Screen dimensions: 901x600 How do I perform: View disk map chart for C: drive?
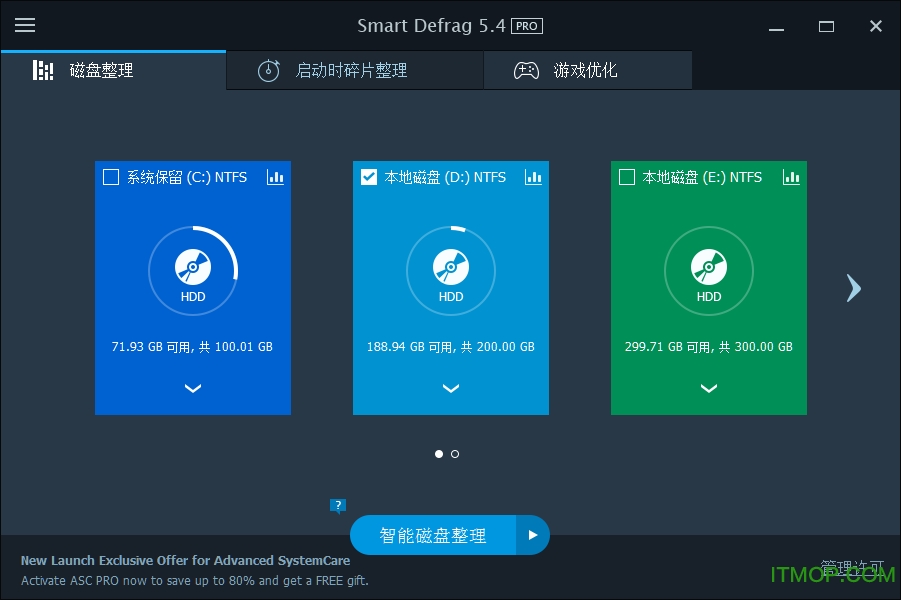[x=275, y=177]
